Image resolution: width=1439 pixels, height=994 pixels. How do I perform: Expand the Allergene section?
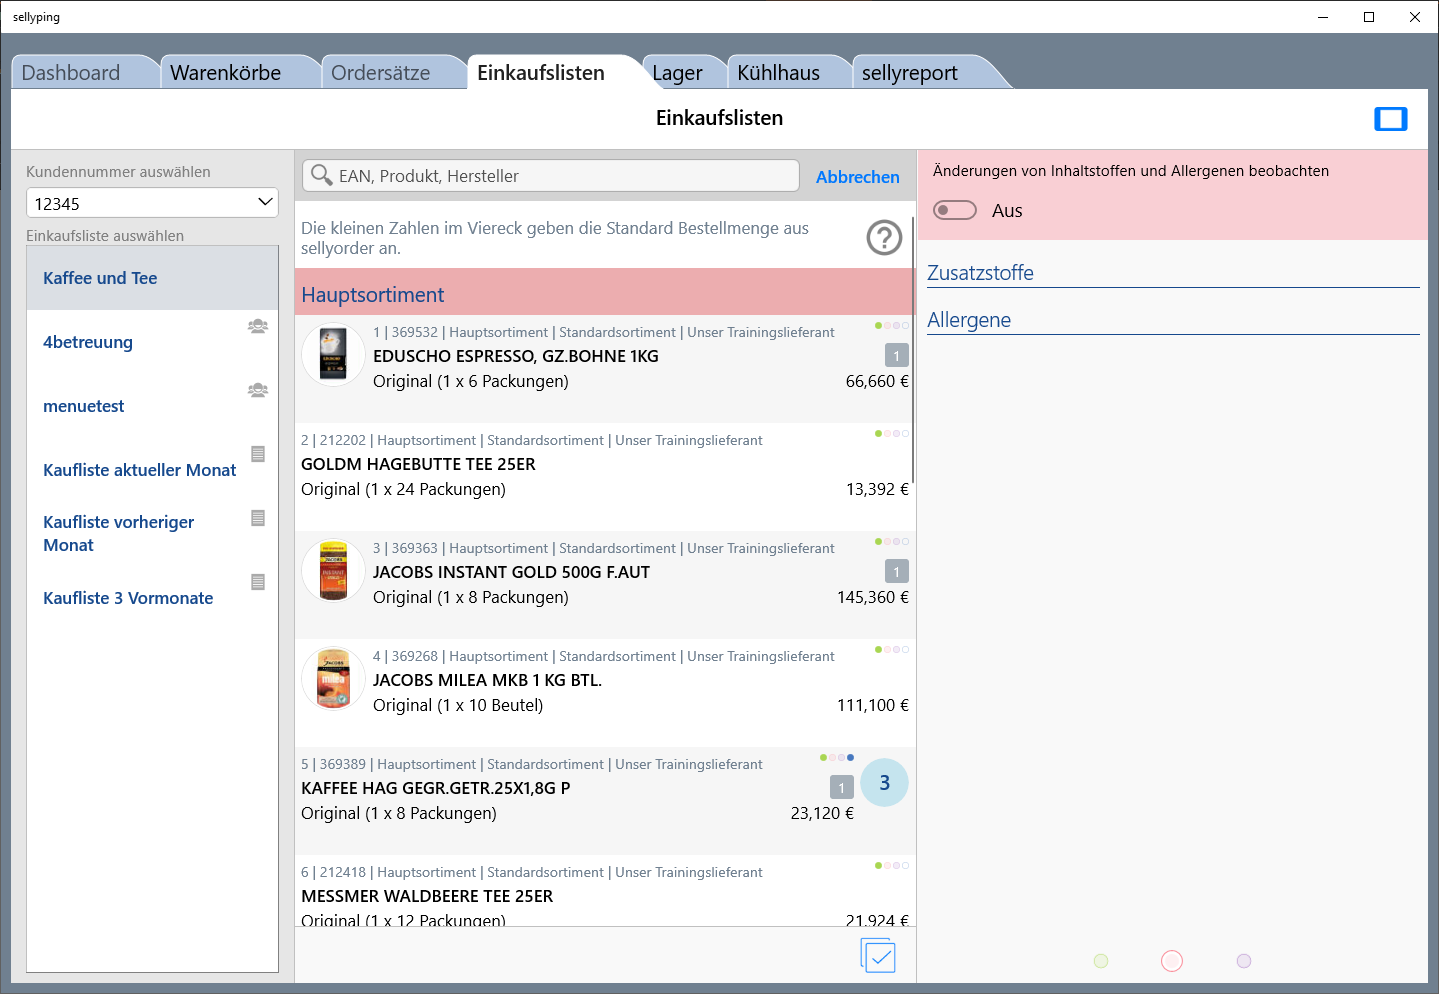click(x=969, y=320)
